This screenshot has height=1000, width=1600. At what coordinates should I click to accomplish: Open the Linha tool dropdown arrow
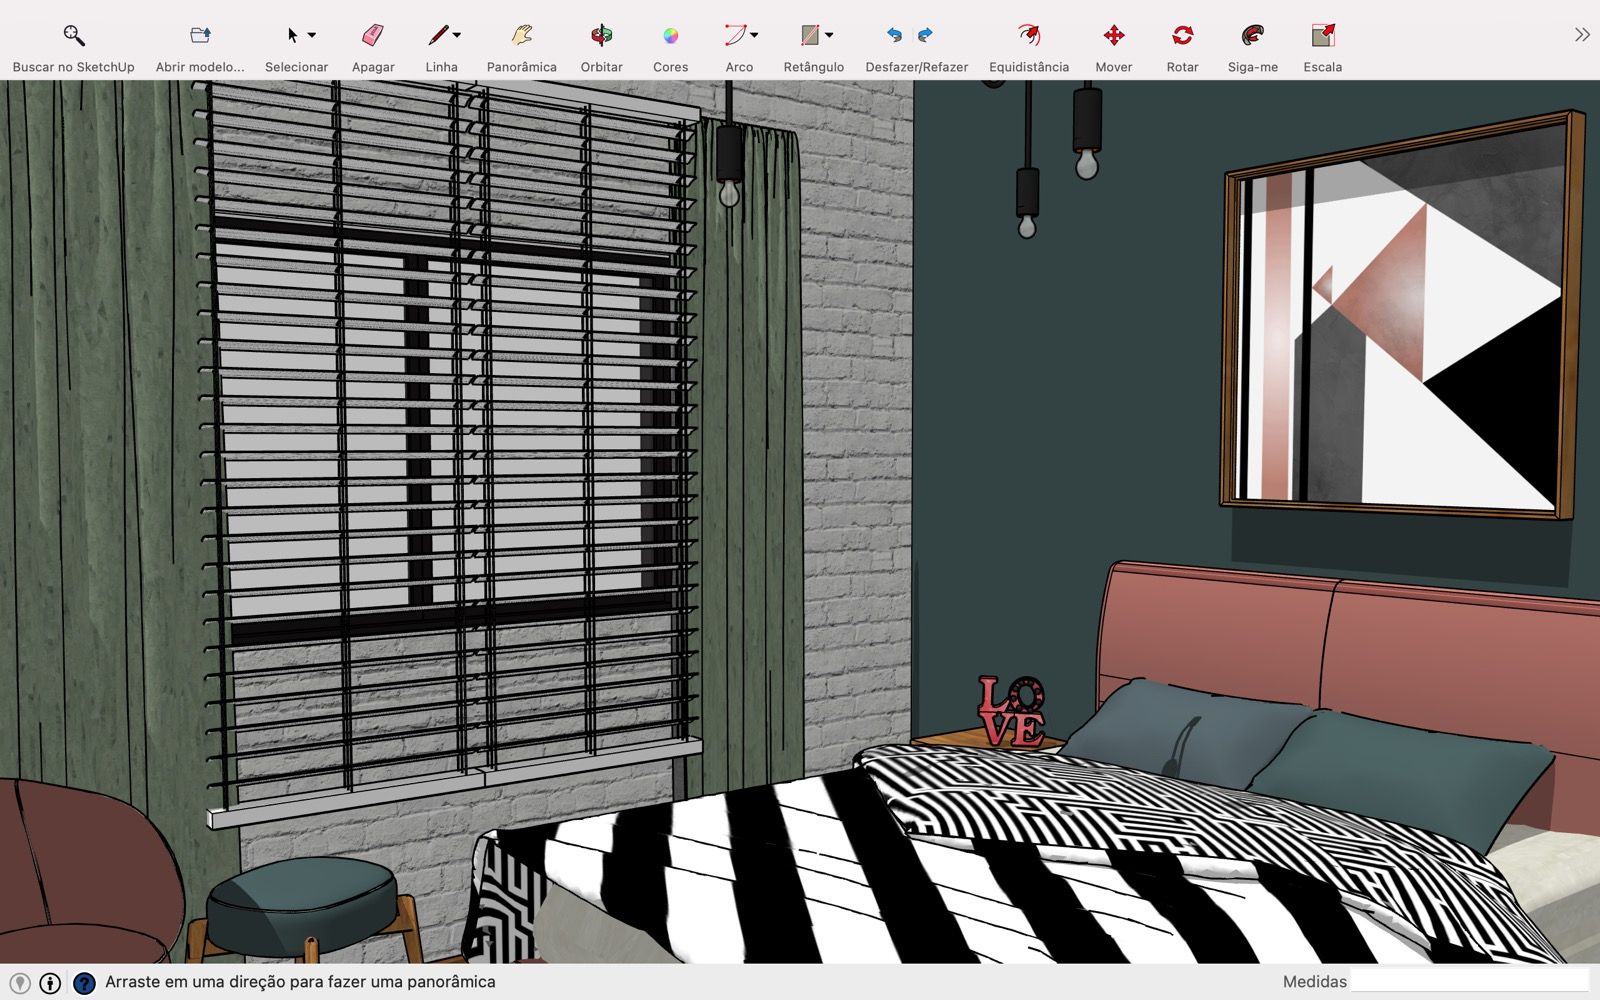click(457, 35)
